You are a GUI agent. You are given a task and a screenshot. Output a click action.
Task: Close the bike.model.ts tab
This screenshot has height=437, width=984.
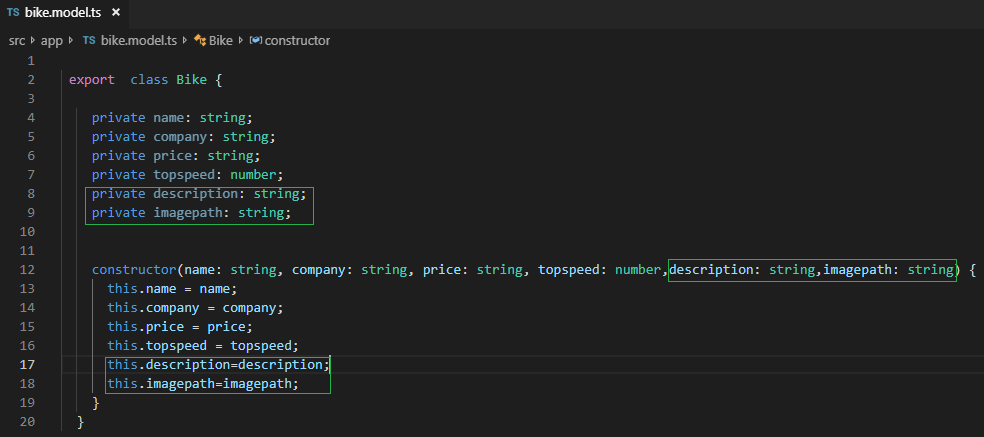click(115, 14)
